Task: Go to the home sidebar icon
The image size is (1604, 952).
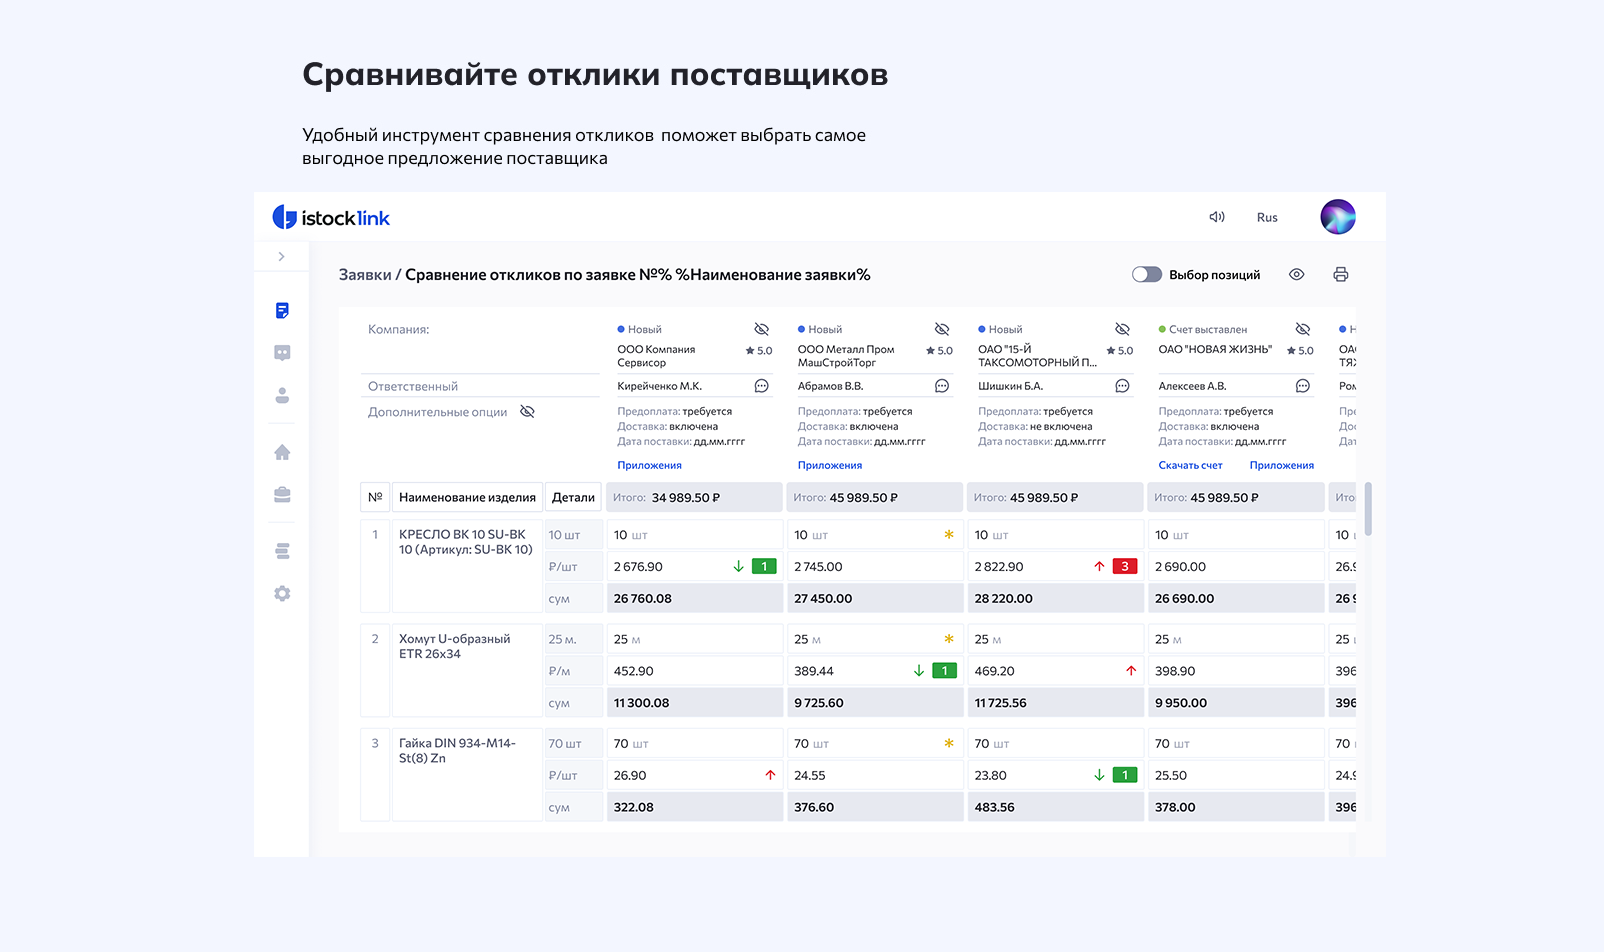Action: pyautogui.click(x=282, y=452)
